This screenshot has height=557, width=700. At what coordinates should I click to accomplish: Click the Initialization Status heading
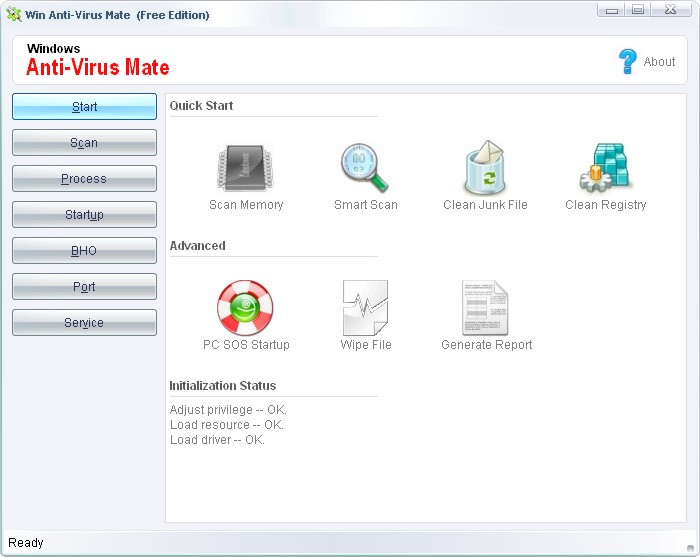pyautogui.click(x=222, y=386)
